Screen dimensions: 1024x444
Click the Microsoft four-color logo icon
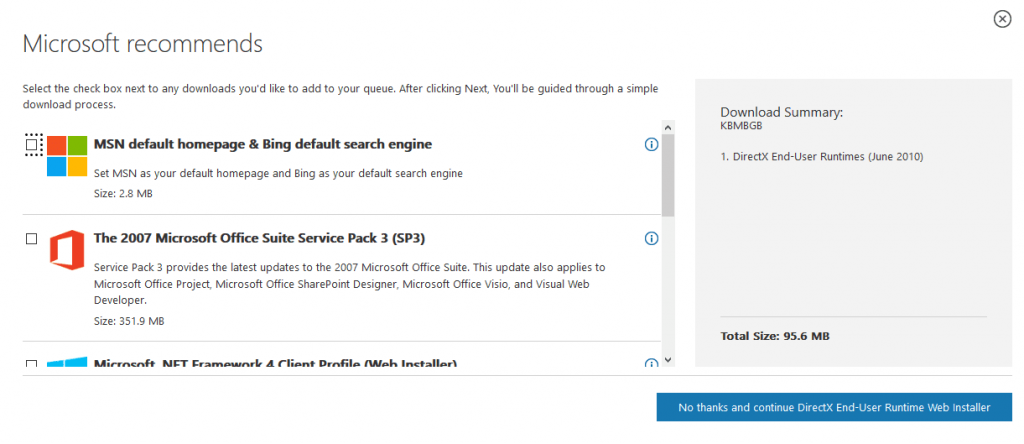(x=67, y=155)
